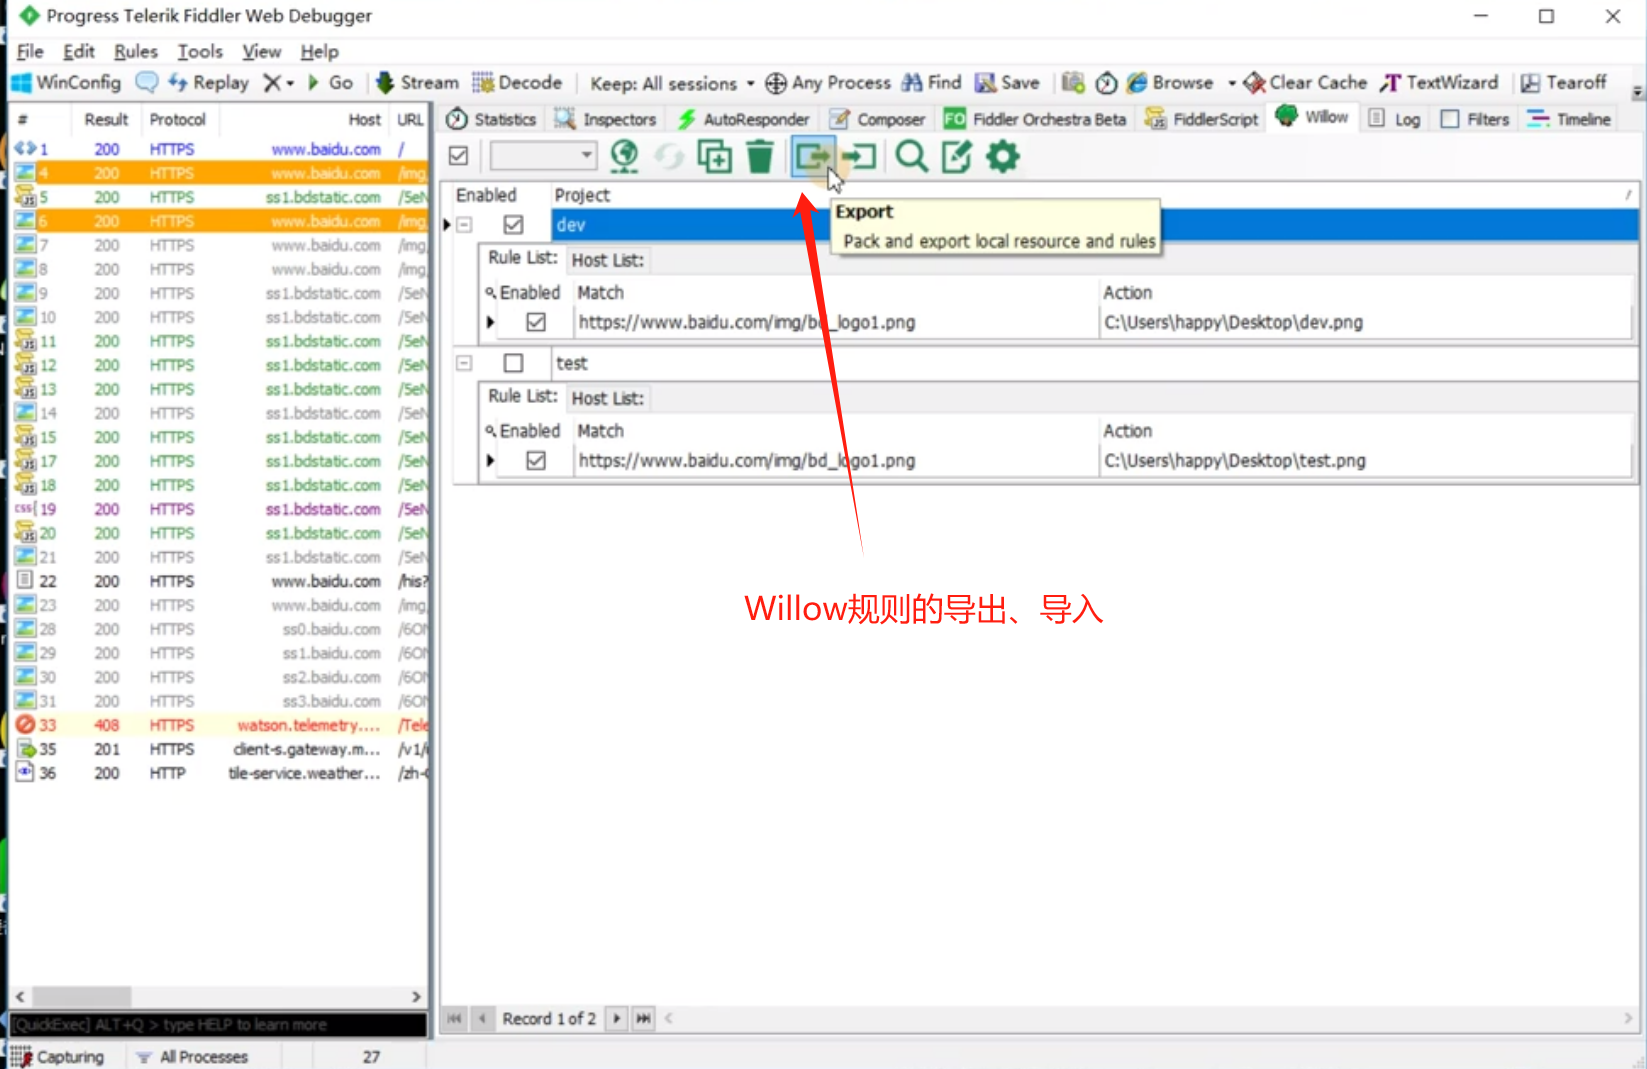Image resolution: width=1647 pixels, height=1069 pixels.
Task: Toggle the dev.png rule Enabled checkbox
Action: (x=536, y=322)
